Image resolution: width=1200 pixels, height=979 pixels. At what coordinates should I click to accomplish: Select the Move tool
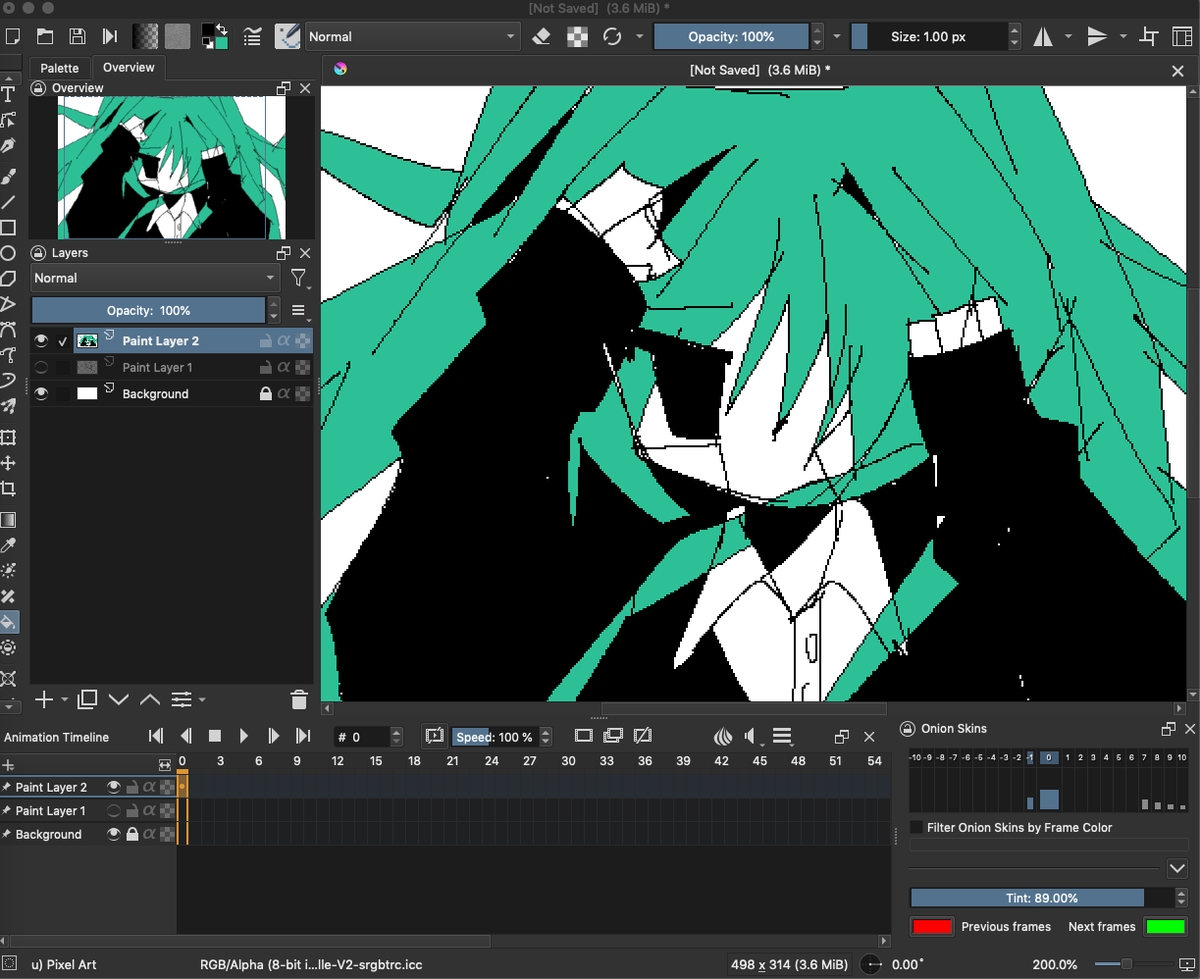(8, 463)
